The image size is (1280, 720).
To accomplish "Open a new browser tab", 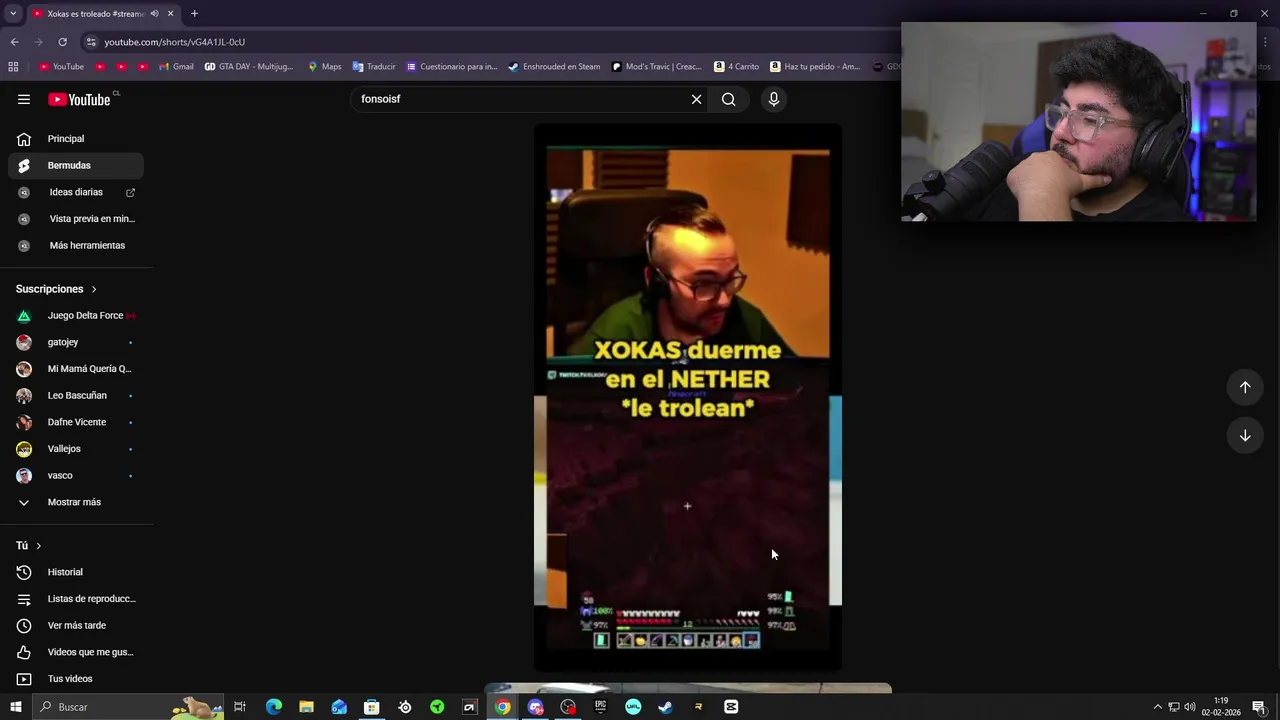I will (194, 14).
